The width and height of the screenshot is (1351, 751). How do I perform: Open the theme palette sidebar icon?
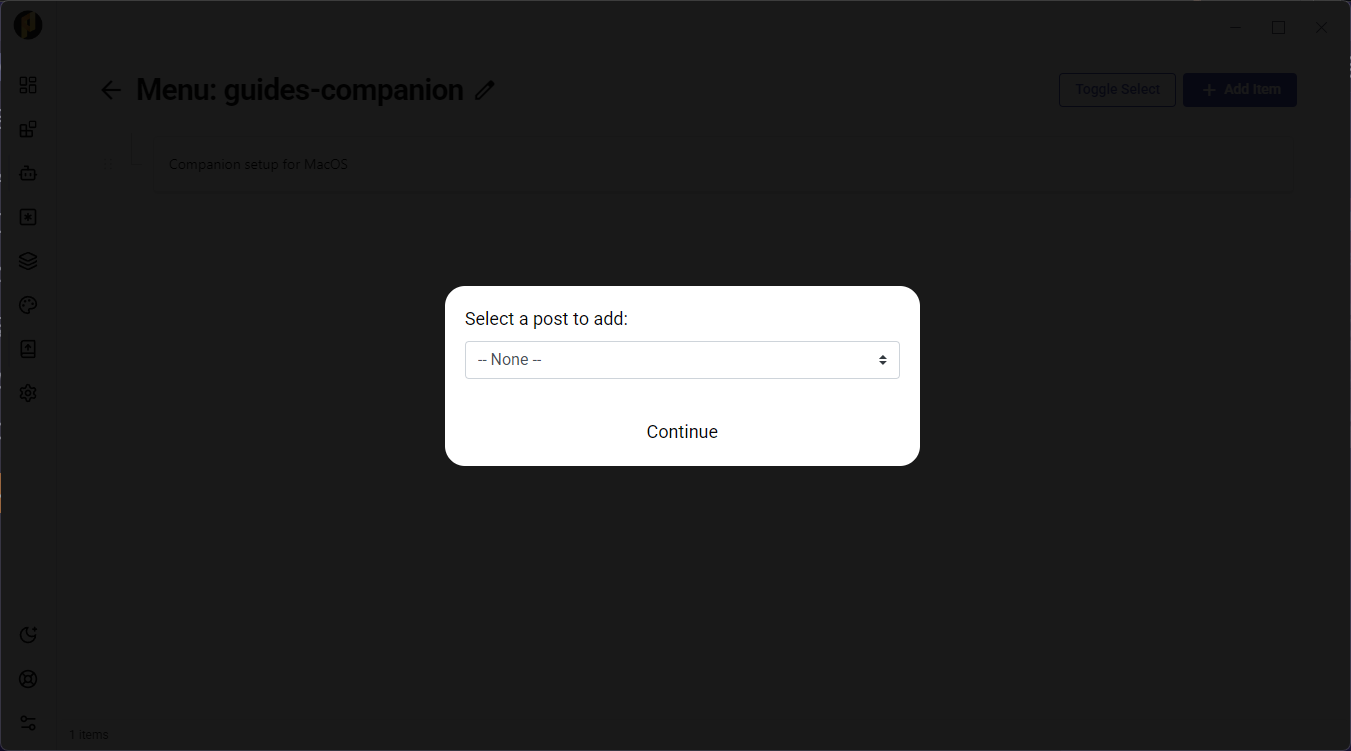(28, 305)
